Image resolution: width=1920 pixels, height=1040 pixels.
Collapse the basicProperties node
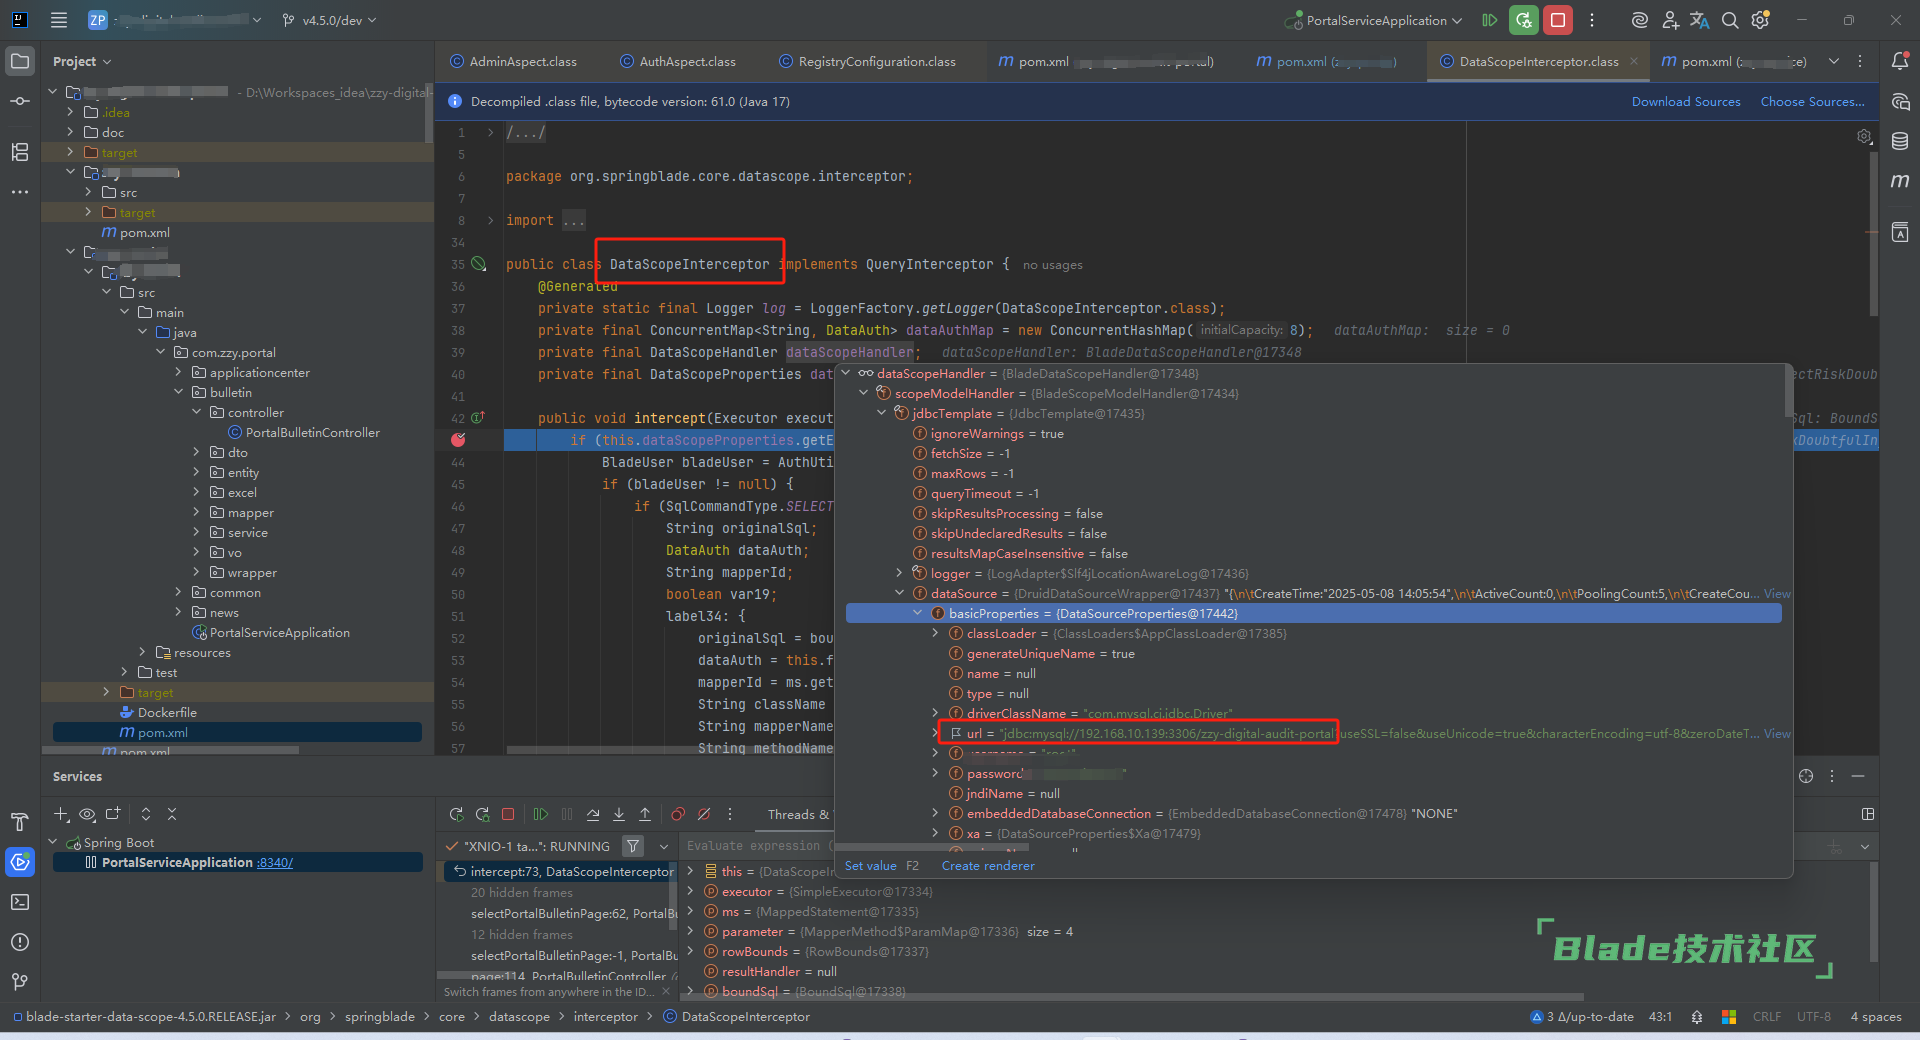(918, 613)
